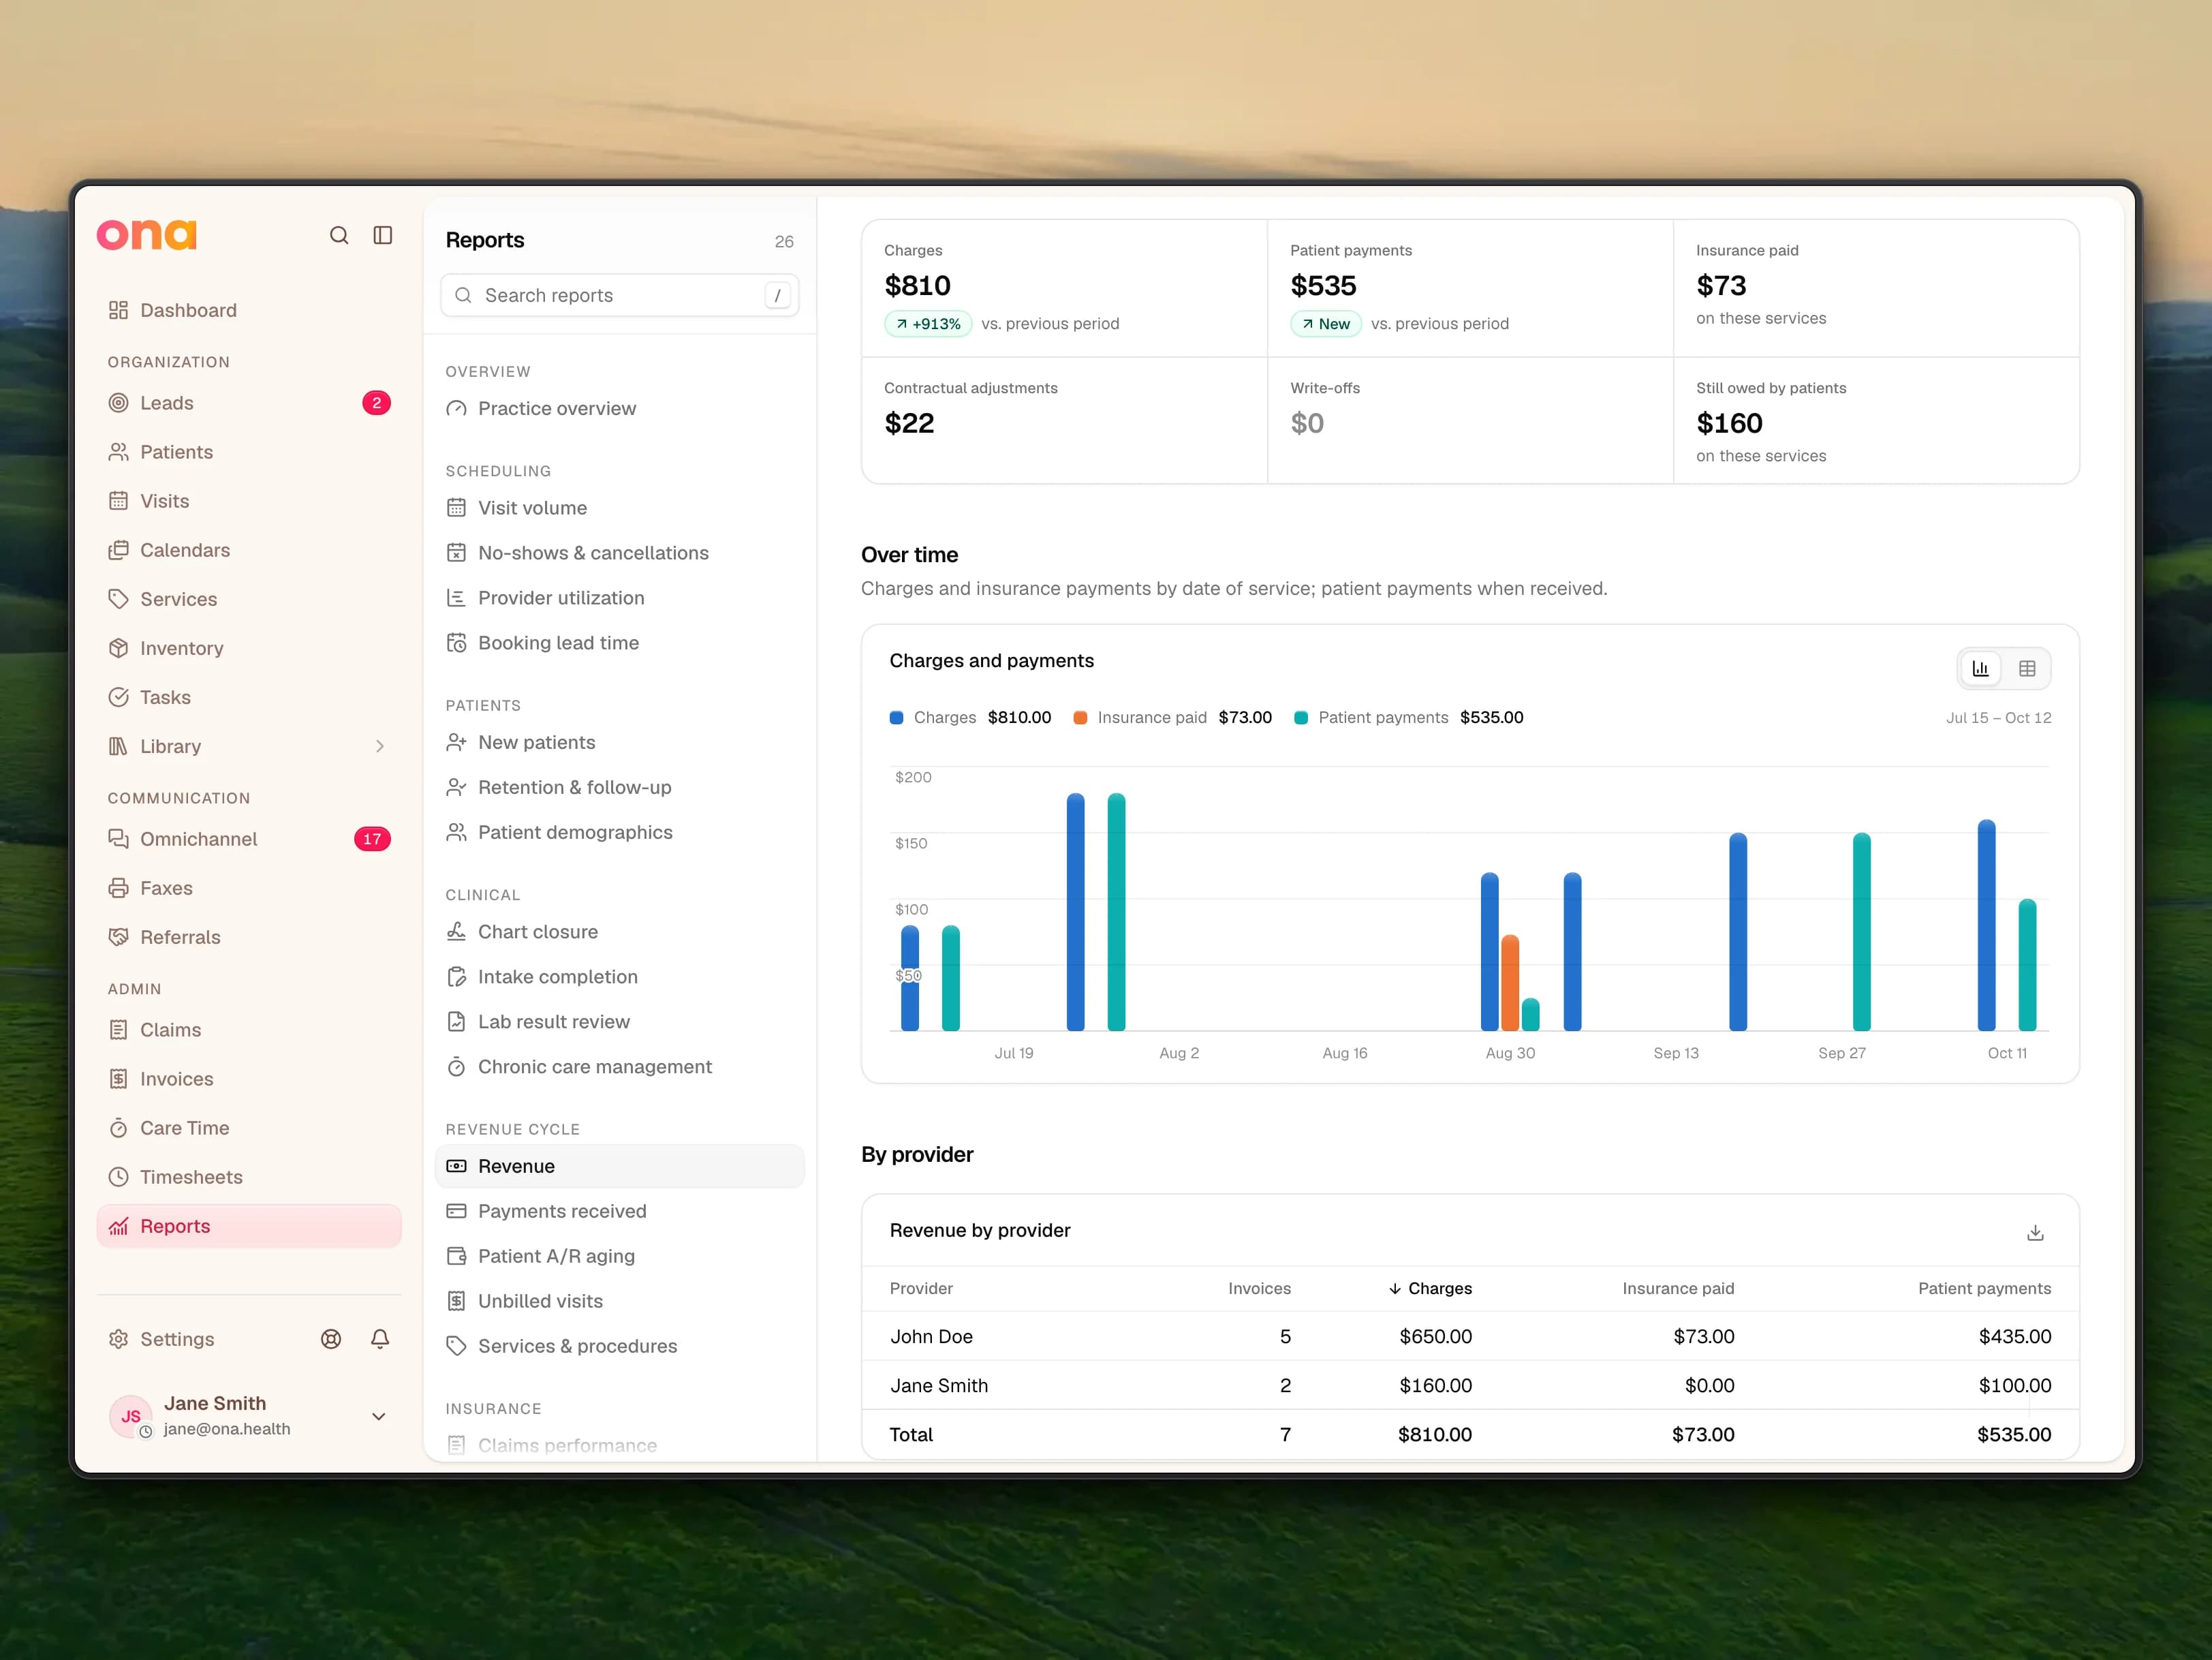Open Chronic care management report
Viewport: 2212px width, 1660px height.
[620, 1067]
